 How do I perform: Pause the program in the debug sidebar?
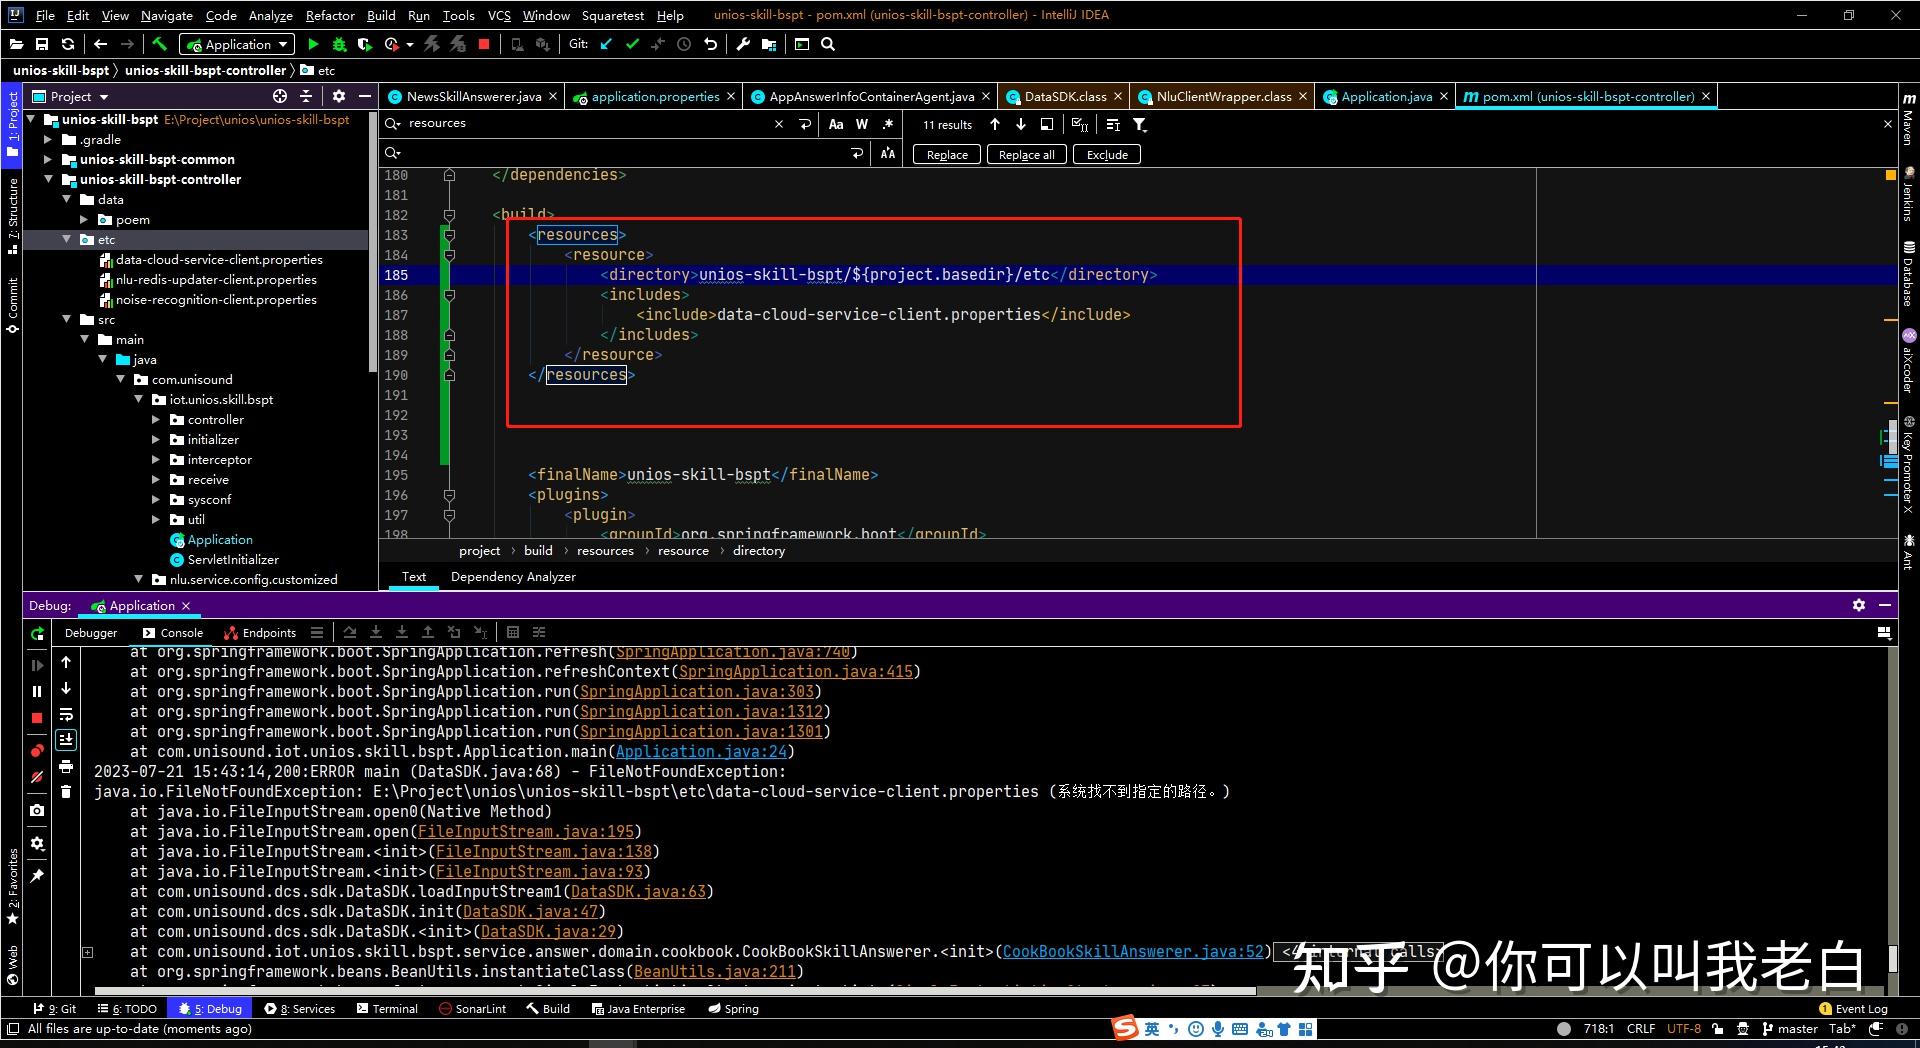[x=37, y=691]
